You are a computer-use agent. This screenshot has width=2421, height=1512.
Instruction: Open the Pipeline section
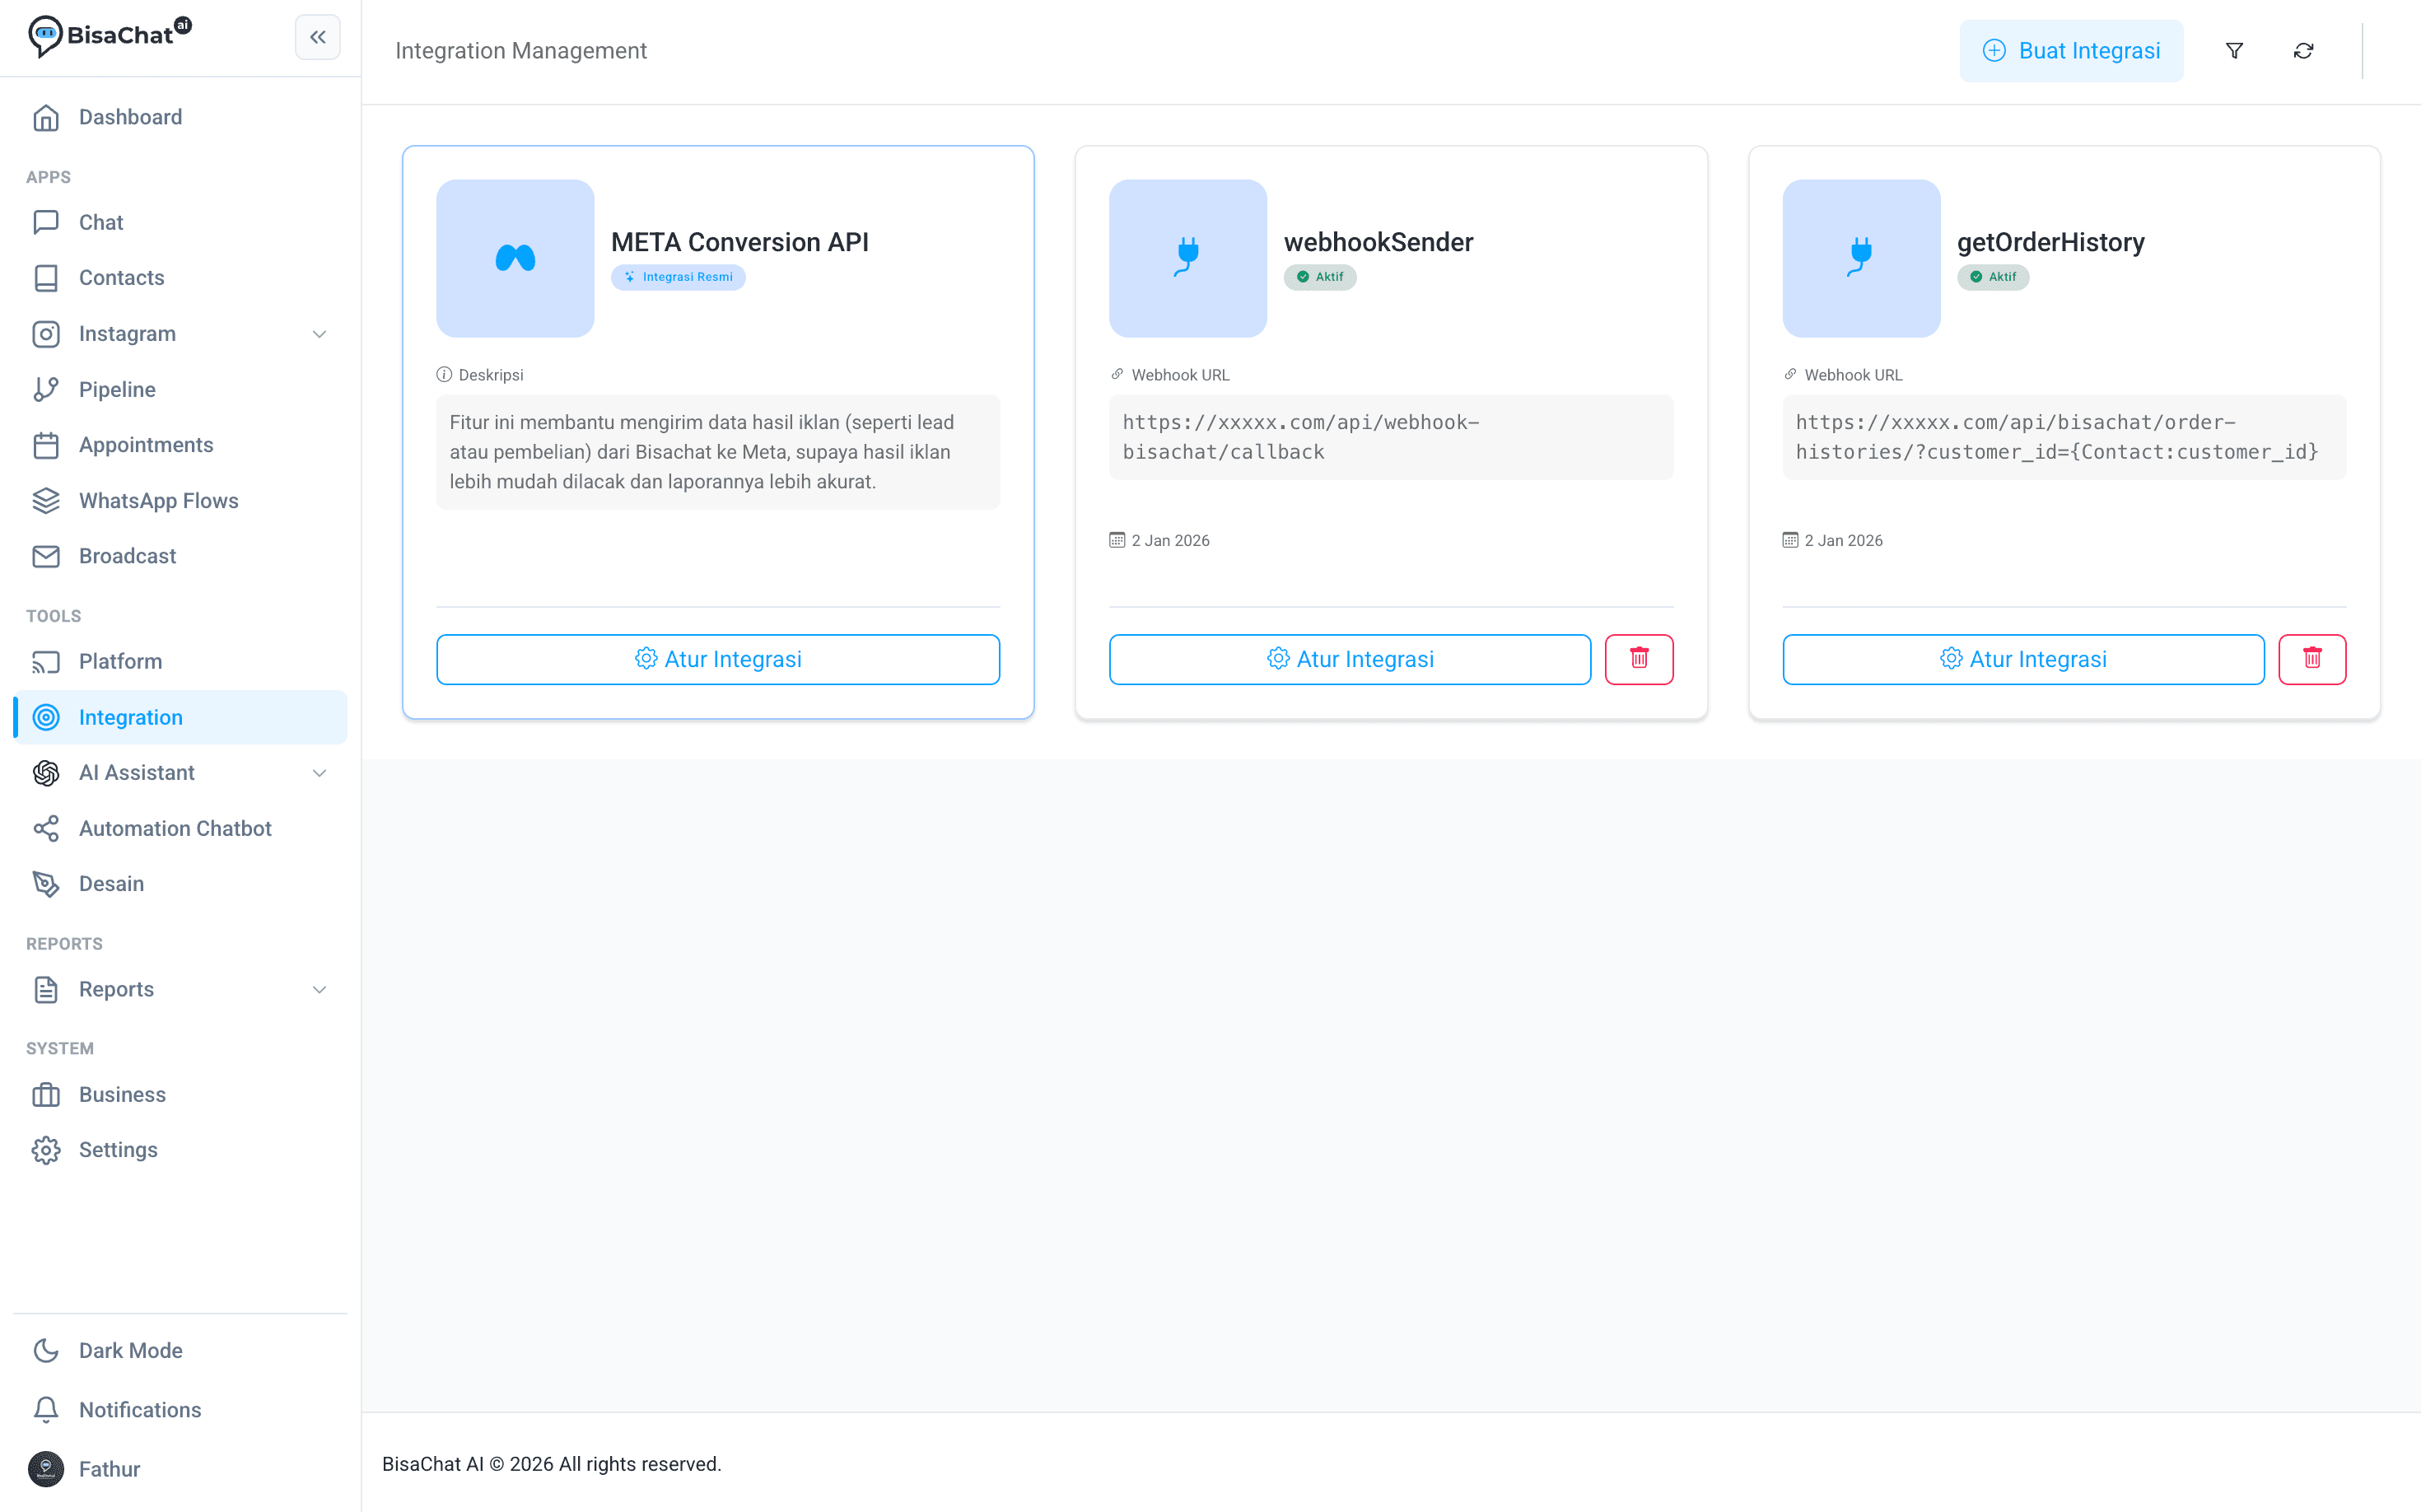tap(180, 389)
